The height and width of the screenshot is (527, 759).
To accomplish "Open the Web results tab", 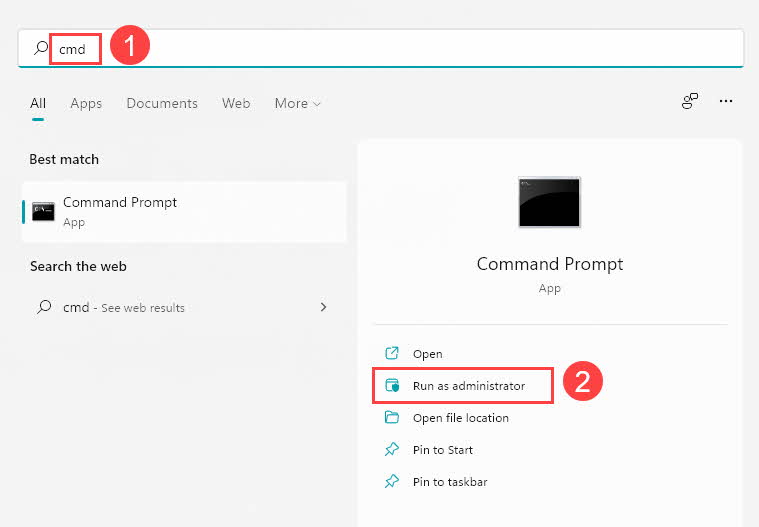I will click(x=236, y=103).
